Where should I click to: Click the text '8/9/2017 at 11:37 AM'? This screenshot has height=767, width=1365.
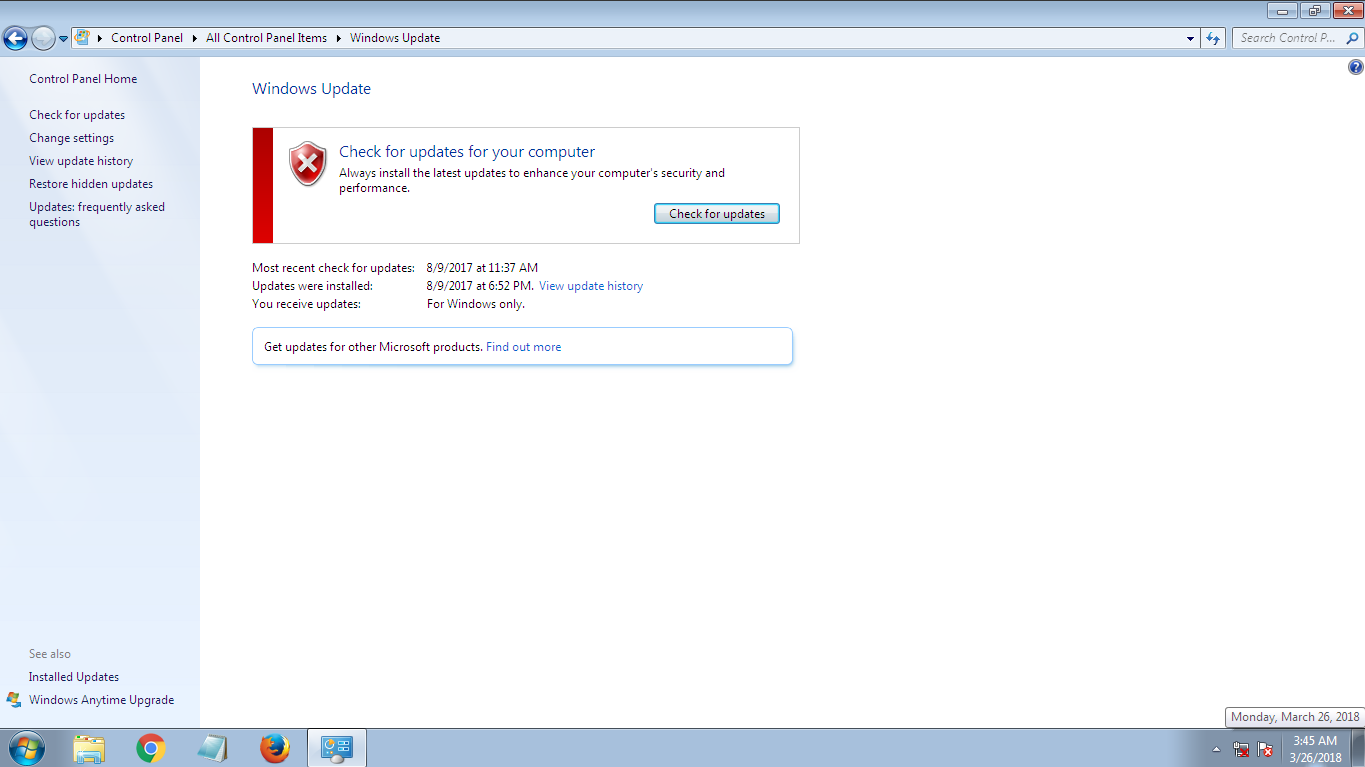pos(482,268)
